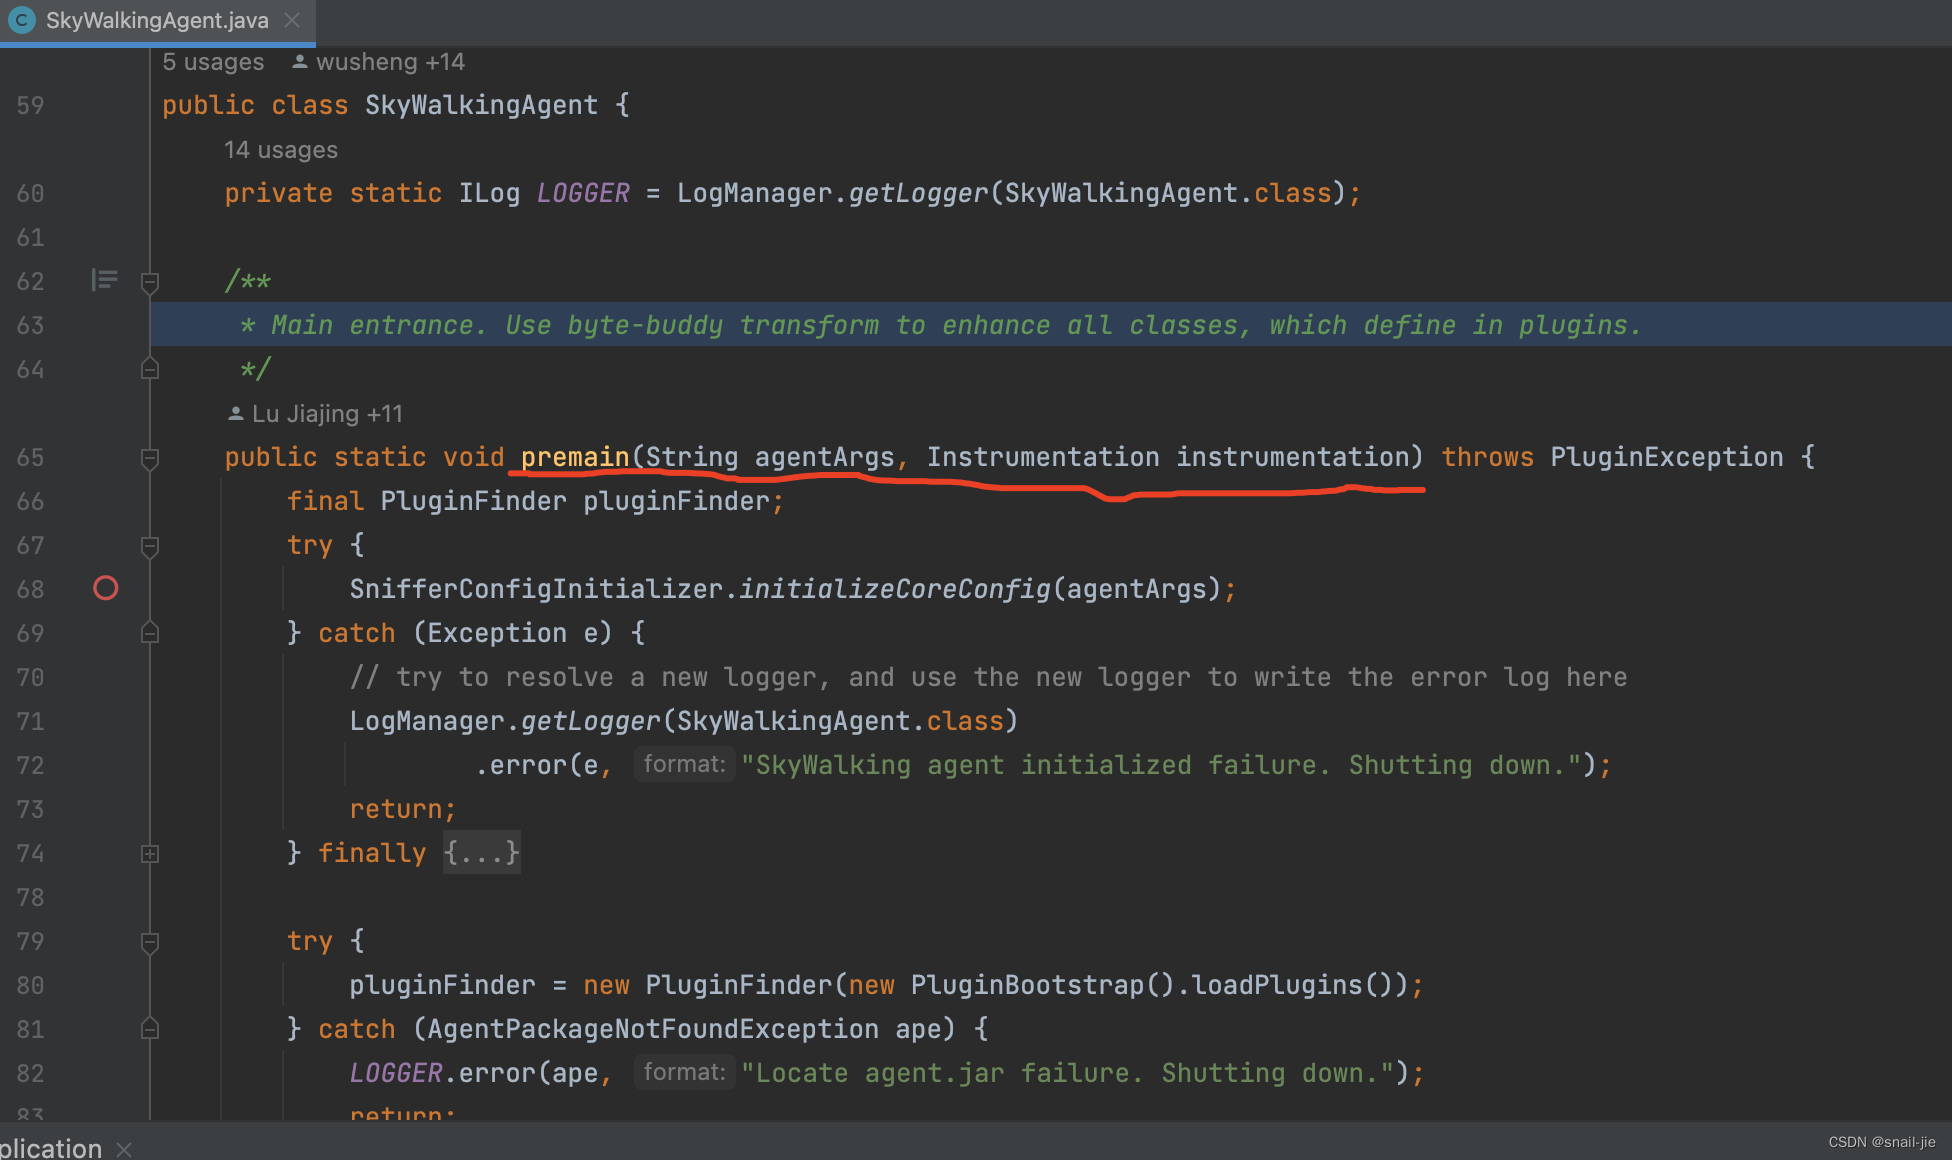The height and width of the screenshot is (1160, 1952).
Task: Click the PluginBootstrap constructor call
Action: coord(1027,985)
